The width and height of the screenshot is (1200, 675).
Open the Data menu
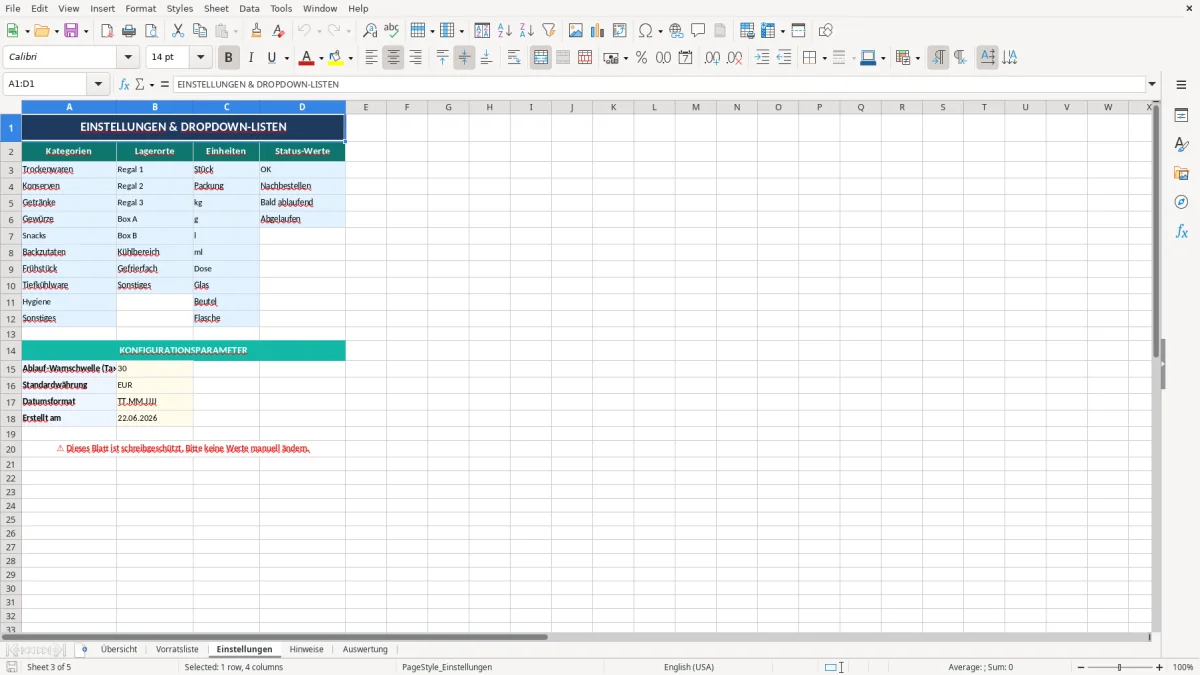coord(249,8)
